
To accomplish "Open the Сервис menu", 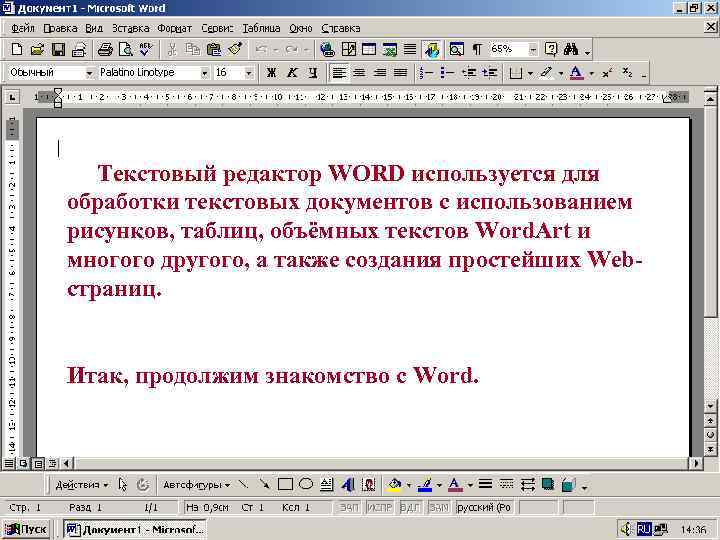I will (x=217, y=28).
